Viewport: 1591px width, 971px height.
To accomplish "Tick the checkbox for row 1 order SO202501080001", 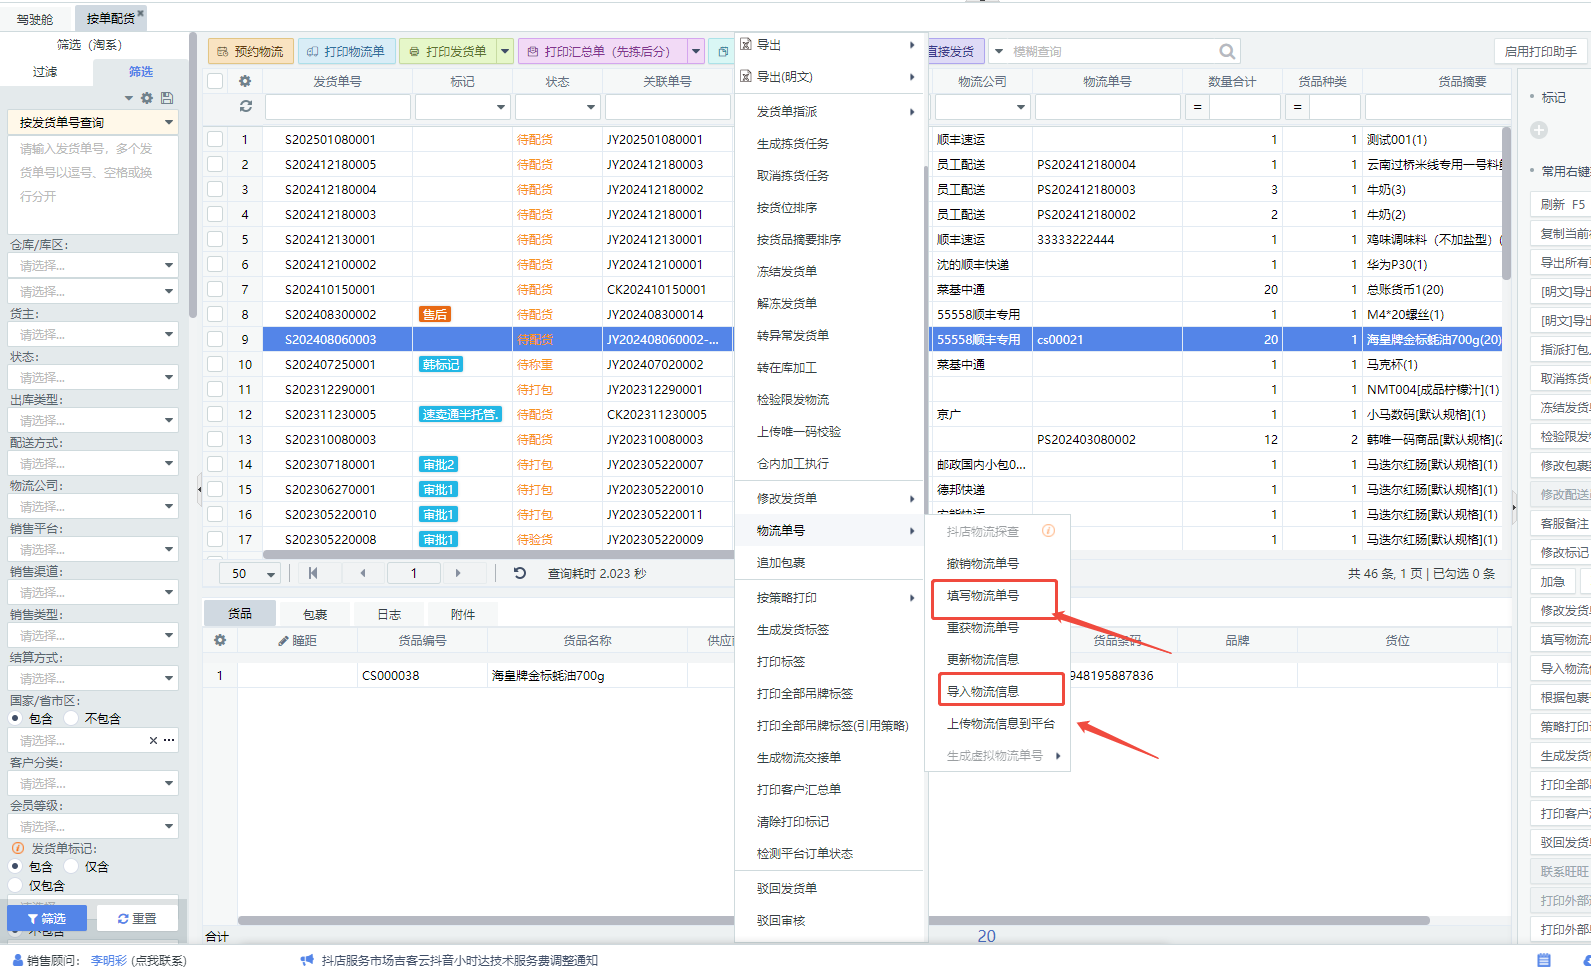I will click(215, 139).
